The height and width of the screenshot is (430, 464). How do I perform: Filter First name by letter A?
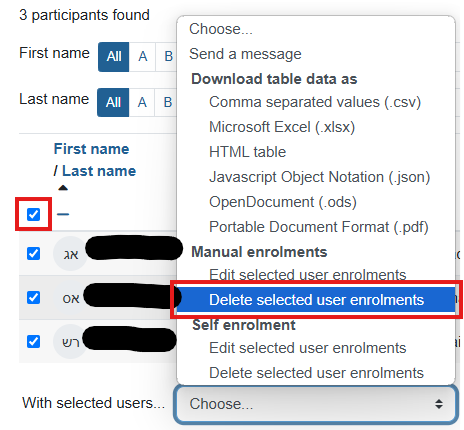pyautogui.click(x=143, y=57)
